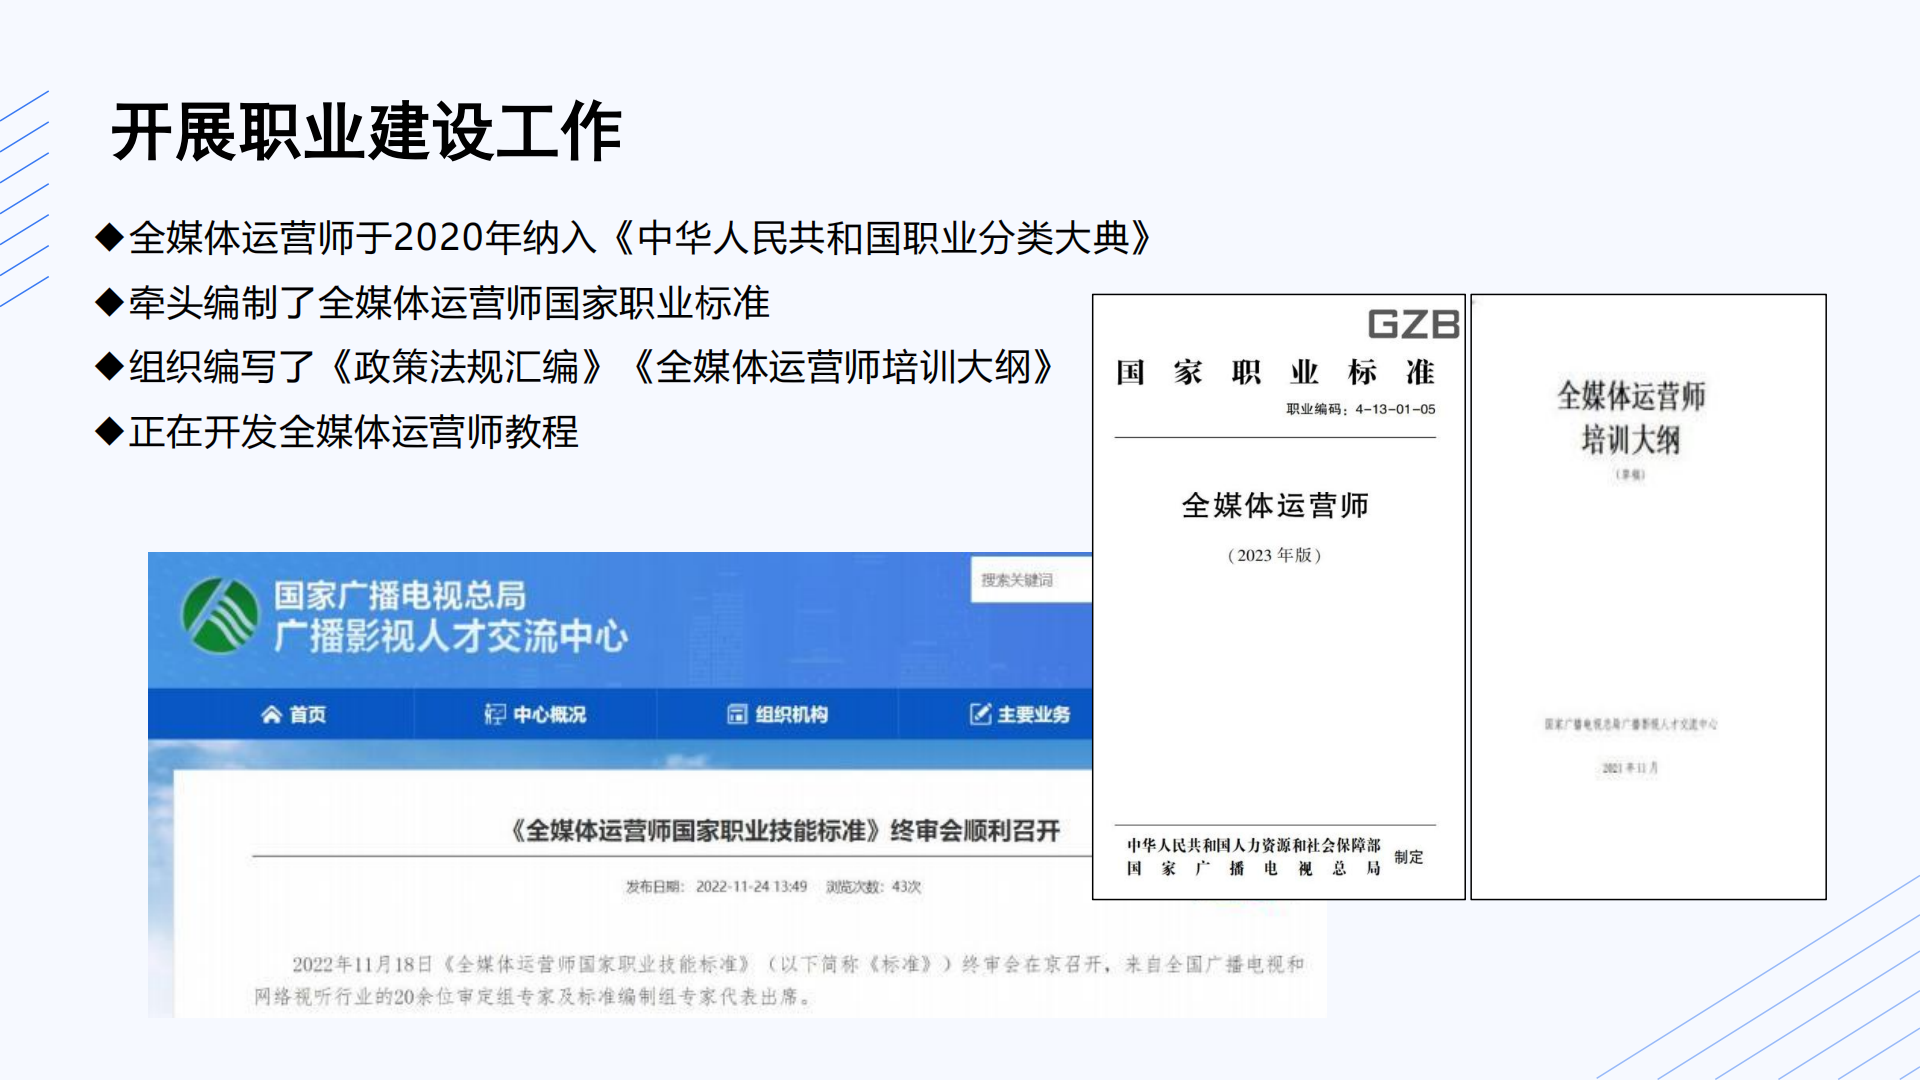The width and height of the screenshot is (1920, 1080).
Task: Click the slide title 开展职业建设工作
Action: coord(367,132)
